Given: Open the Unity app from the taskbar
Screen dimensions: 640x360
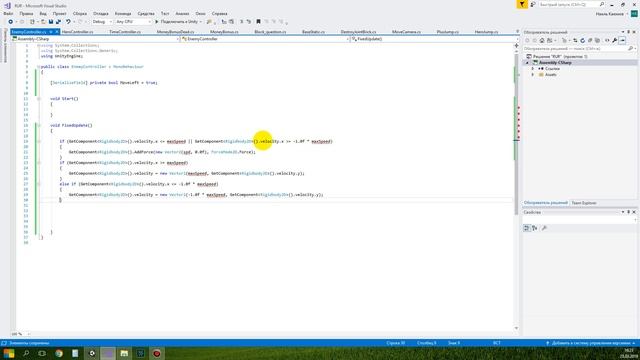Looking at the screenshot, I should point(92,353).
